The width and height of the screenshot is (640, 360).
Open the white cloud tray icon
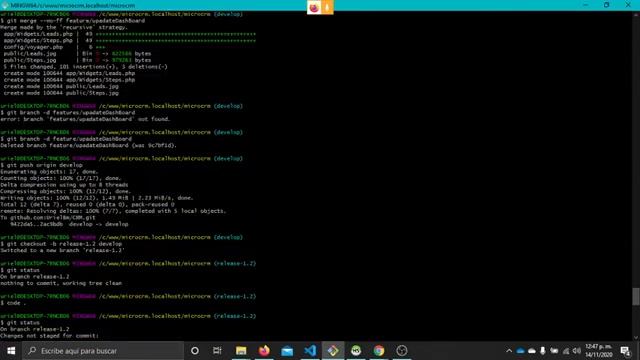532,351
